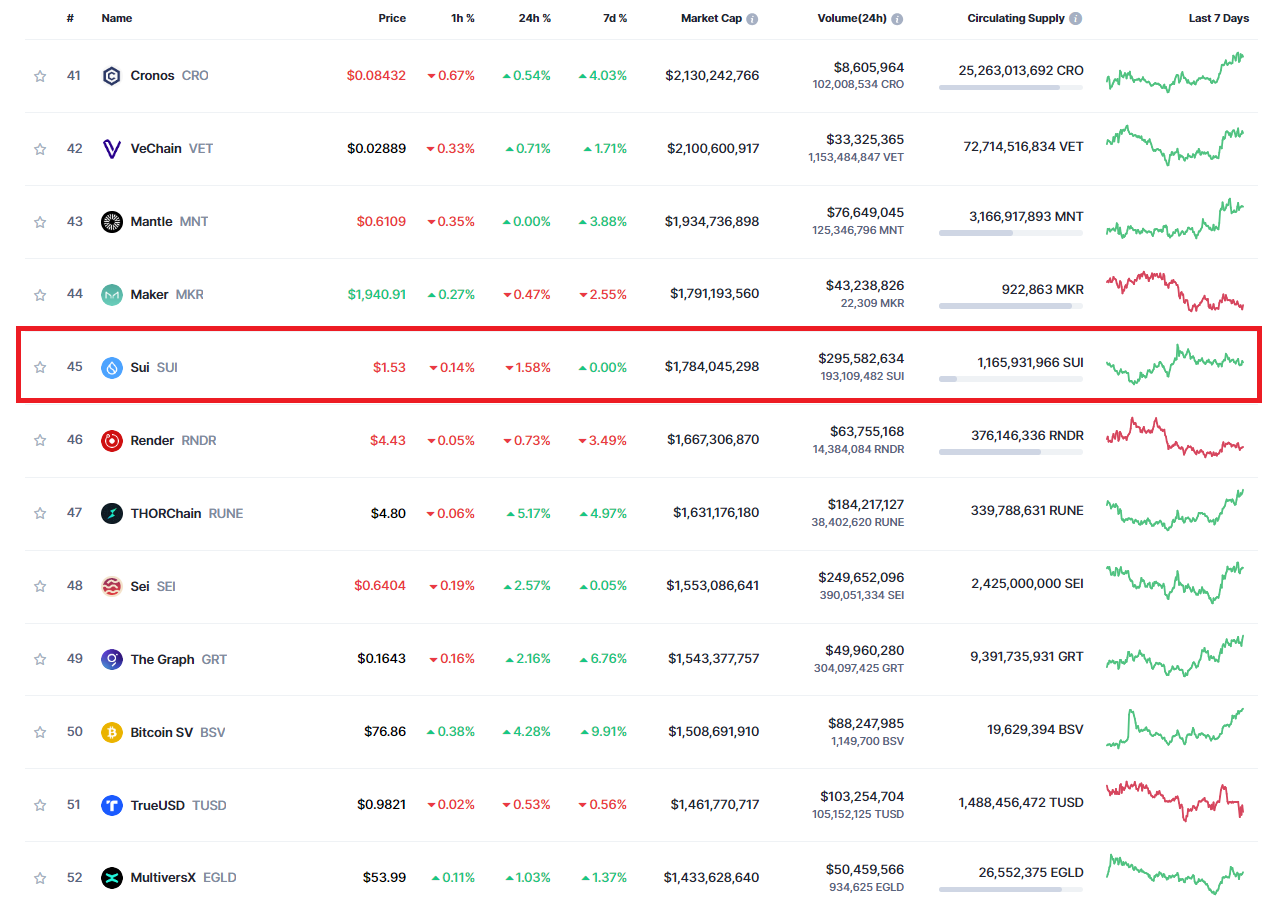1273x901 pixels.
Task: Click the Cronos coin logo icon
Action: click(112, 76)
